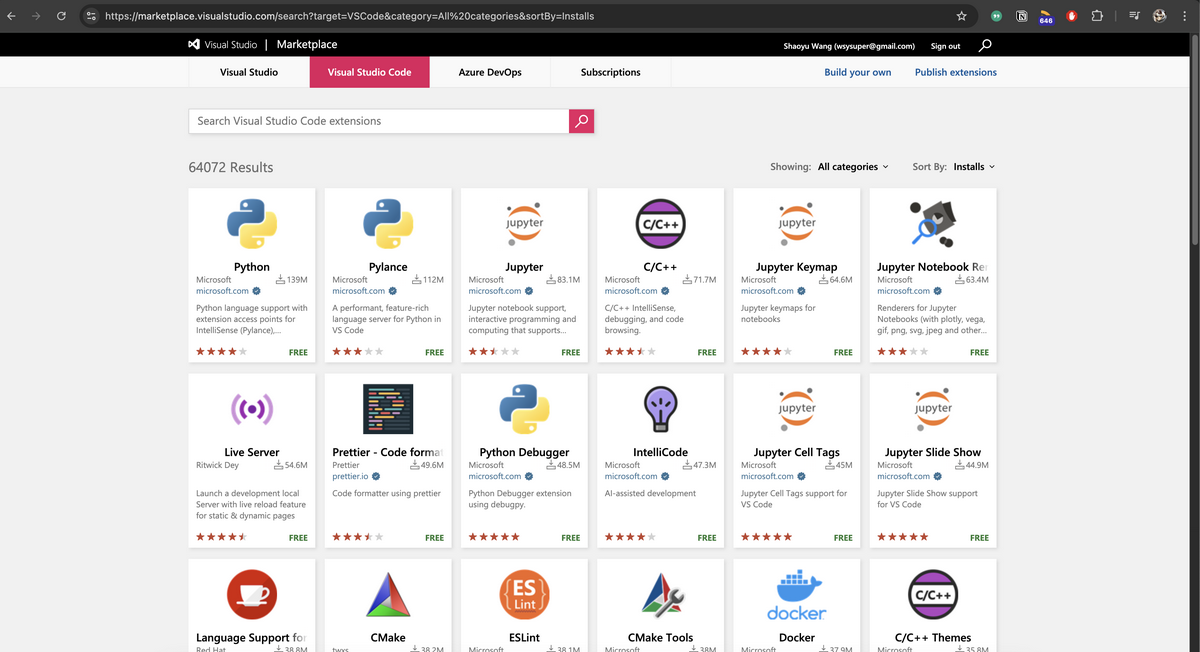
Task: Open the Chrome profile avatar
Action: pyautogui.click(x=1160, y=16)
